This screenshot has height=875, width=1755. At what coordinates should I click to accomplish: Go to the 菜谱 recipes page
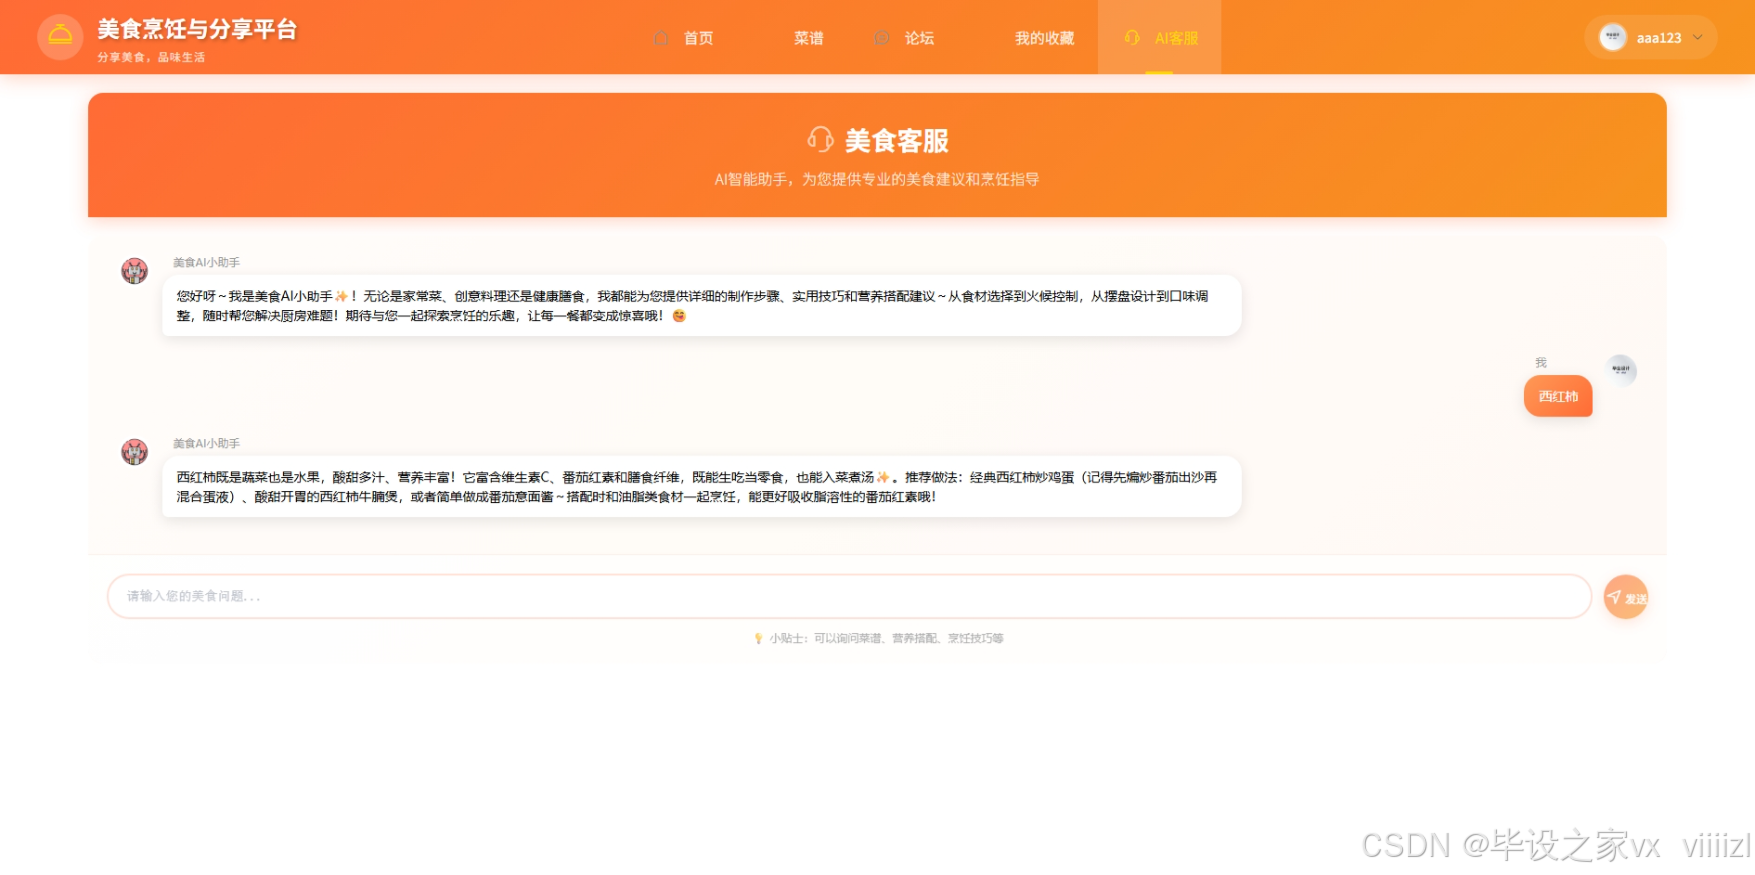(809, 38)
